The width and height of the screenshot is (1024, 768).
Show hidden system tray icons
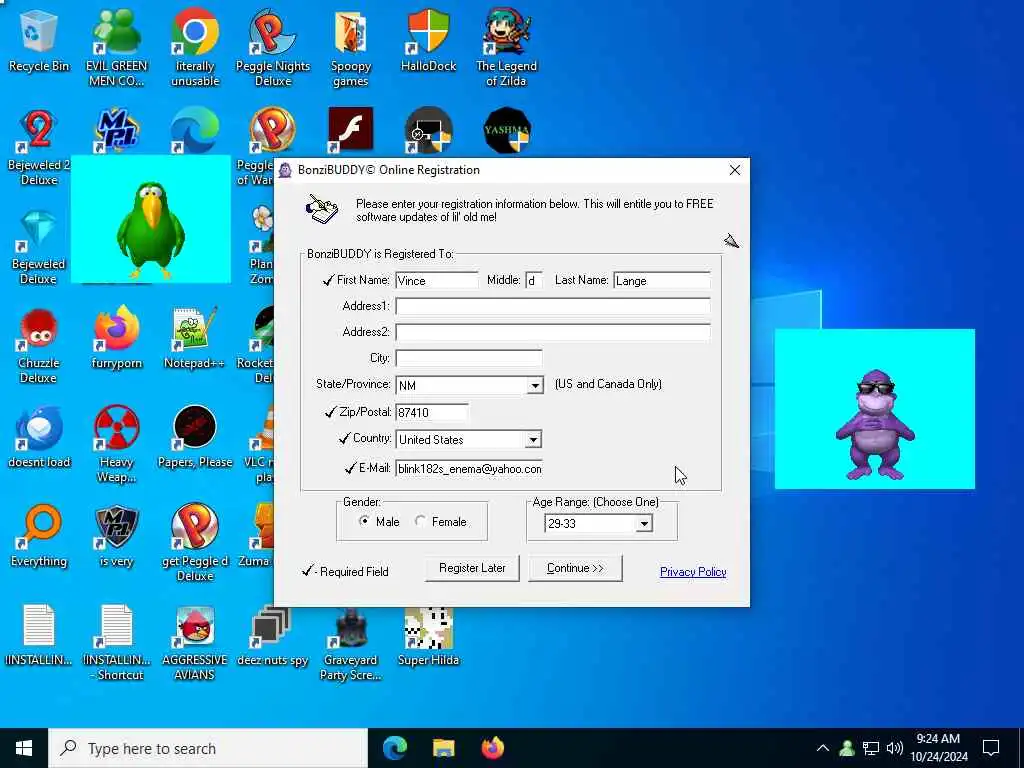coord(823,748)
